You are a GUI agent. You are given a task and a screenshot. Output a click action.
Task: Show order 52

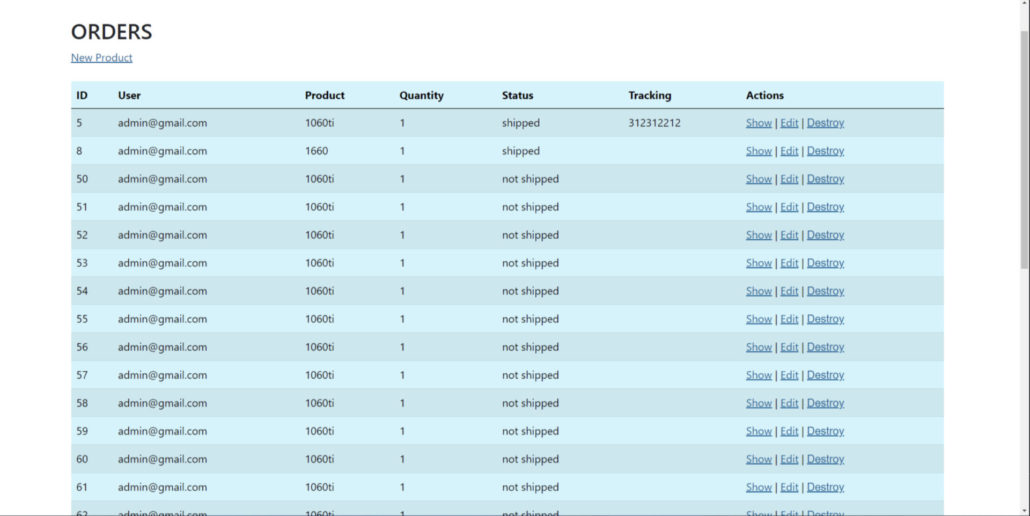coord(759,235)
